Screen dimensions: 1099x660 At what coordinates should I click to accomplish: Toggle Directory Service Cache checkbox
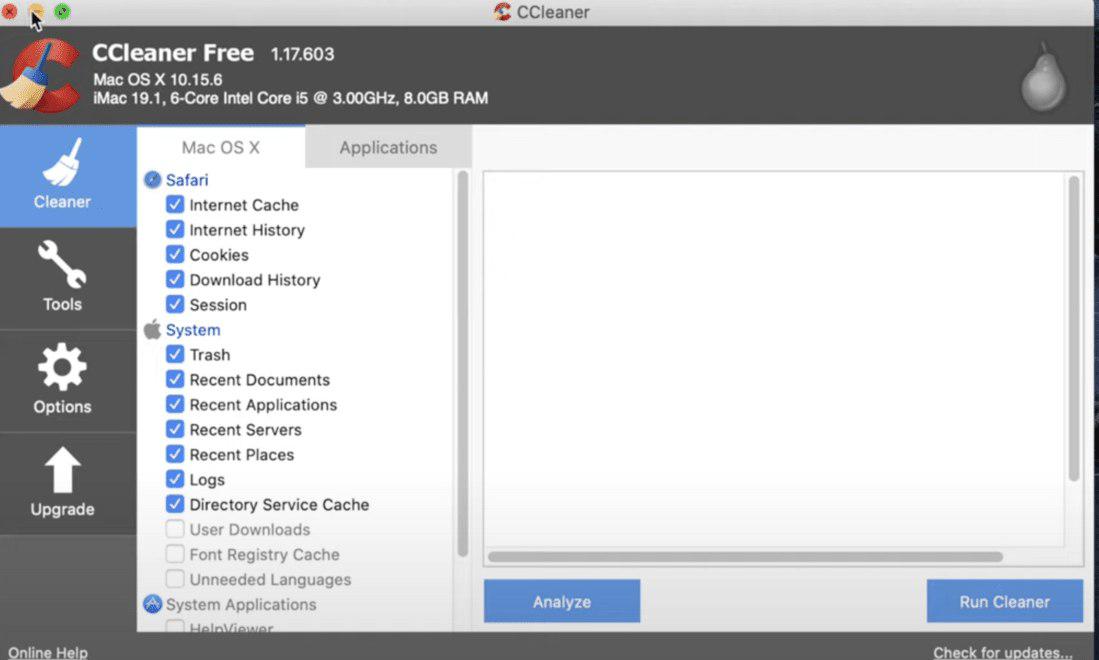click(175, 504)
